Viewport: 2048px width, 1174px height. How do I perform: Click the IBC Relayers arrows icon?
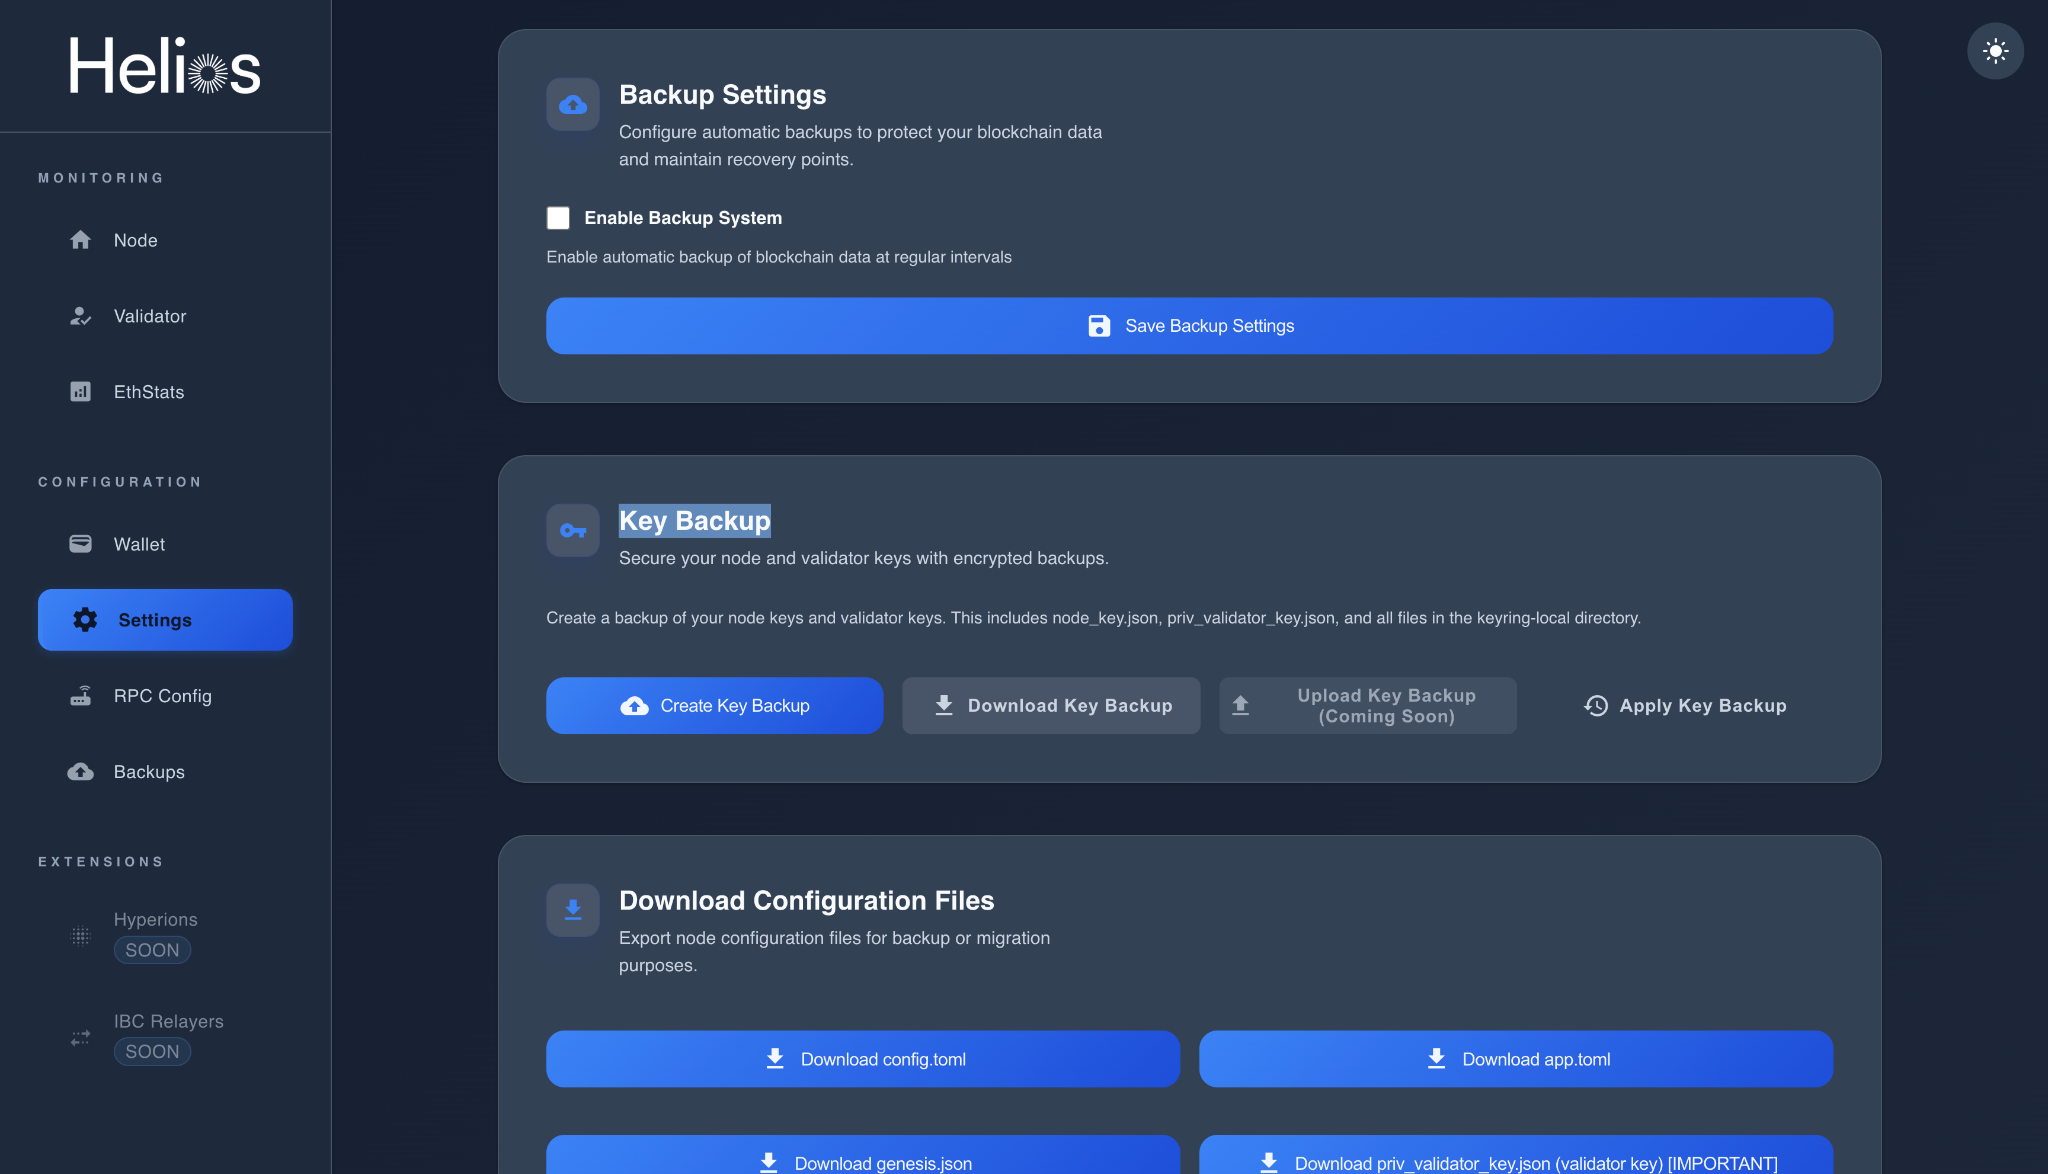80,1038
